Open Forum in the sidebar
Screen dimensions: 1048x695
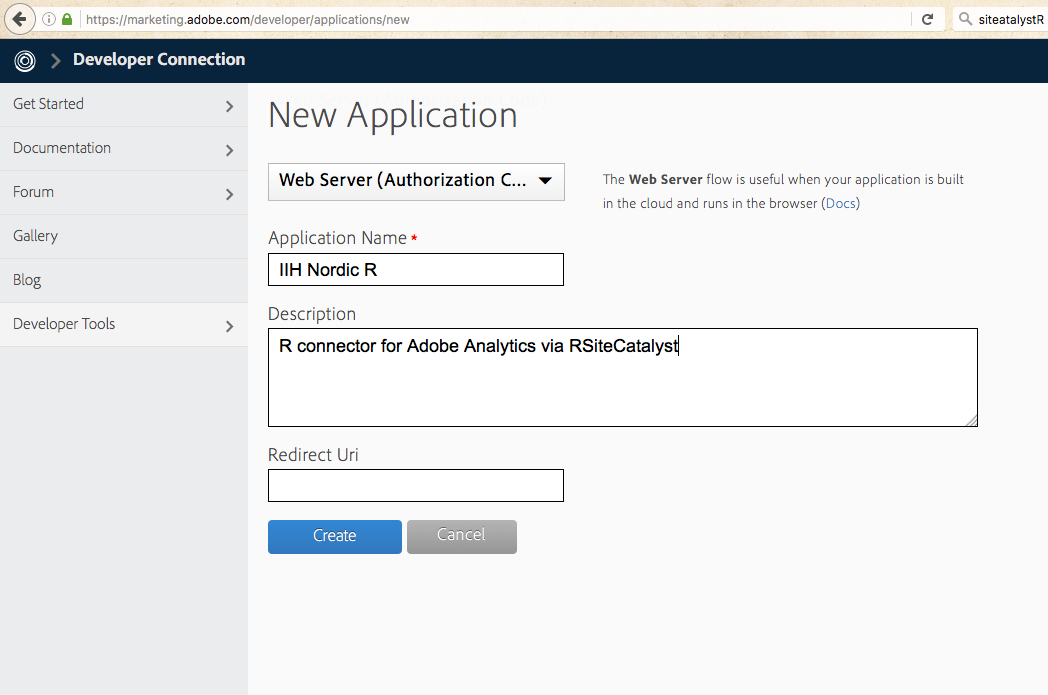(x=124, y=192)
